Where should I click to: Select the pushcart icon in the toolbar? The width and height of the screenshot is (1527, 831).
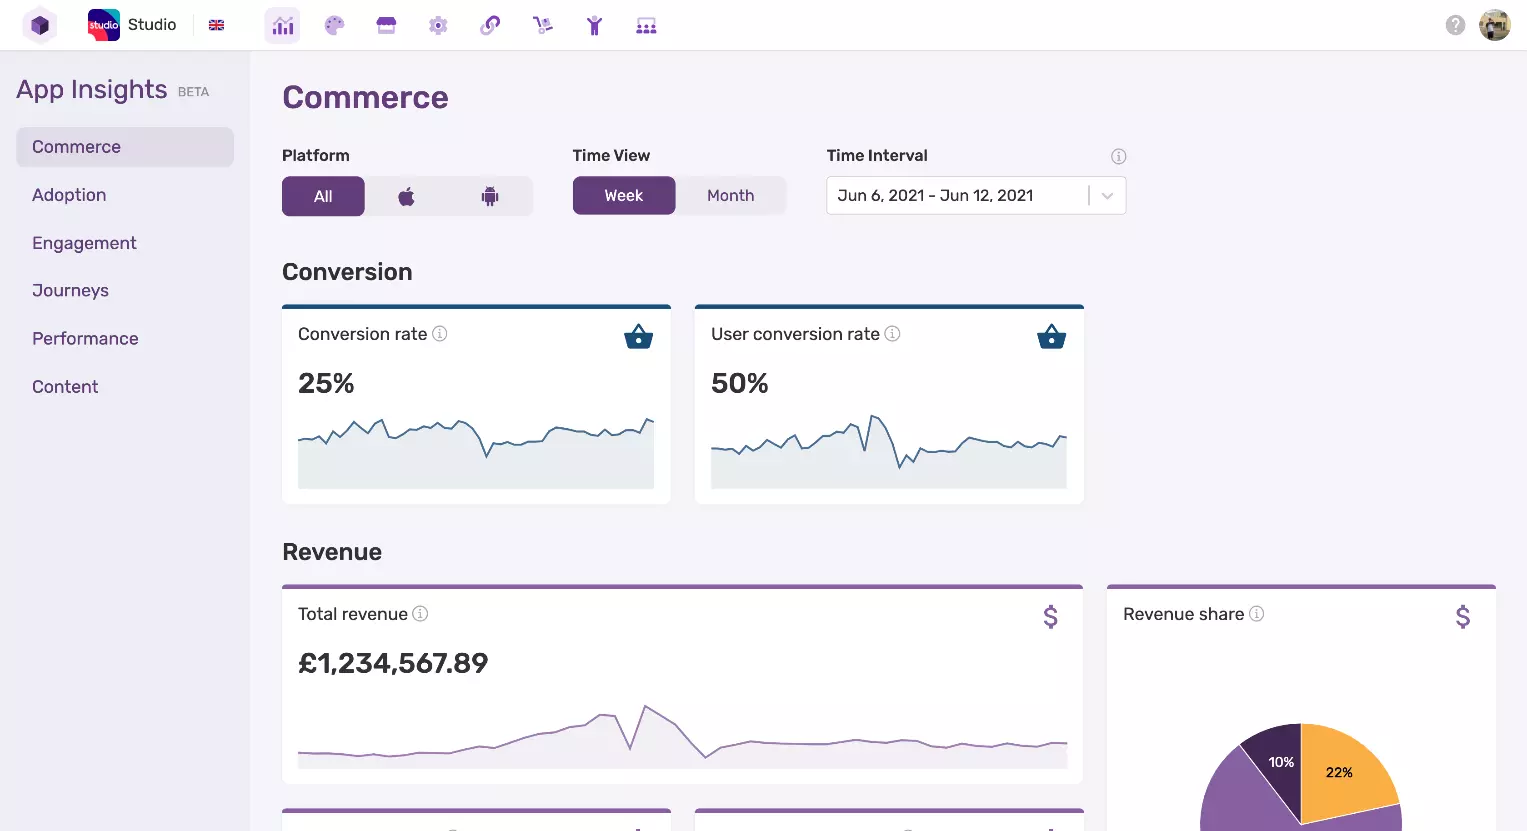point(542,25)
